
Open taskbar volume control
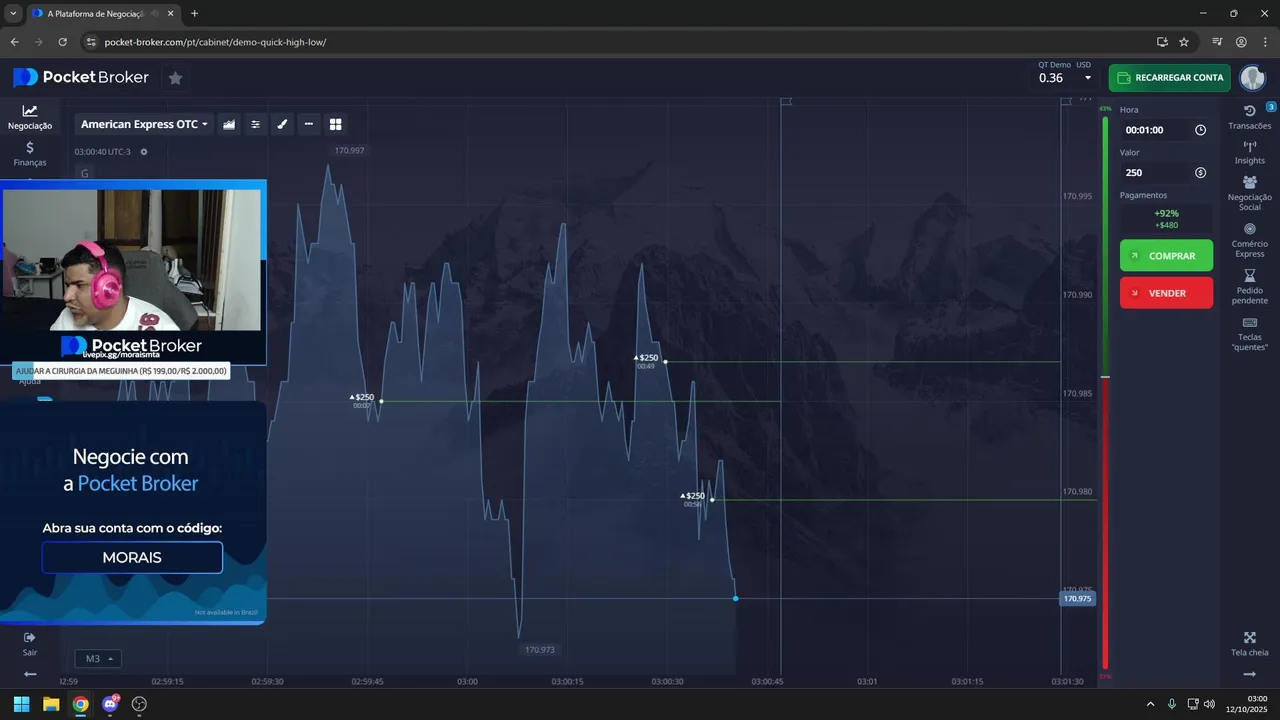tap(1209, 704)
